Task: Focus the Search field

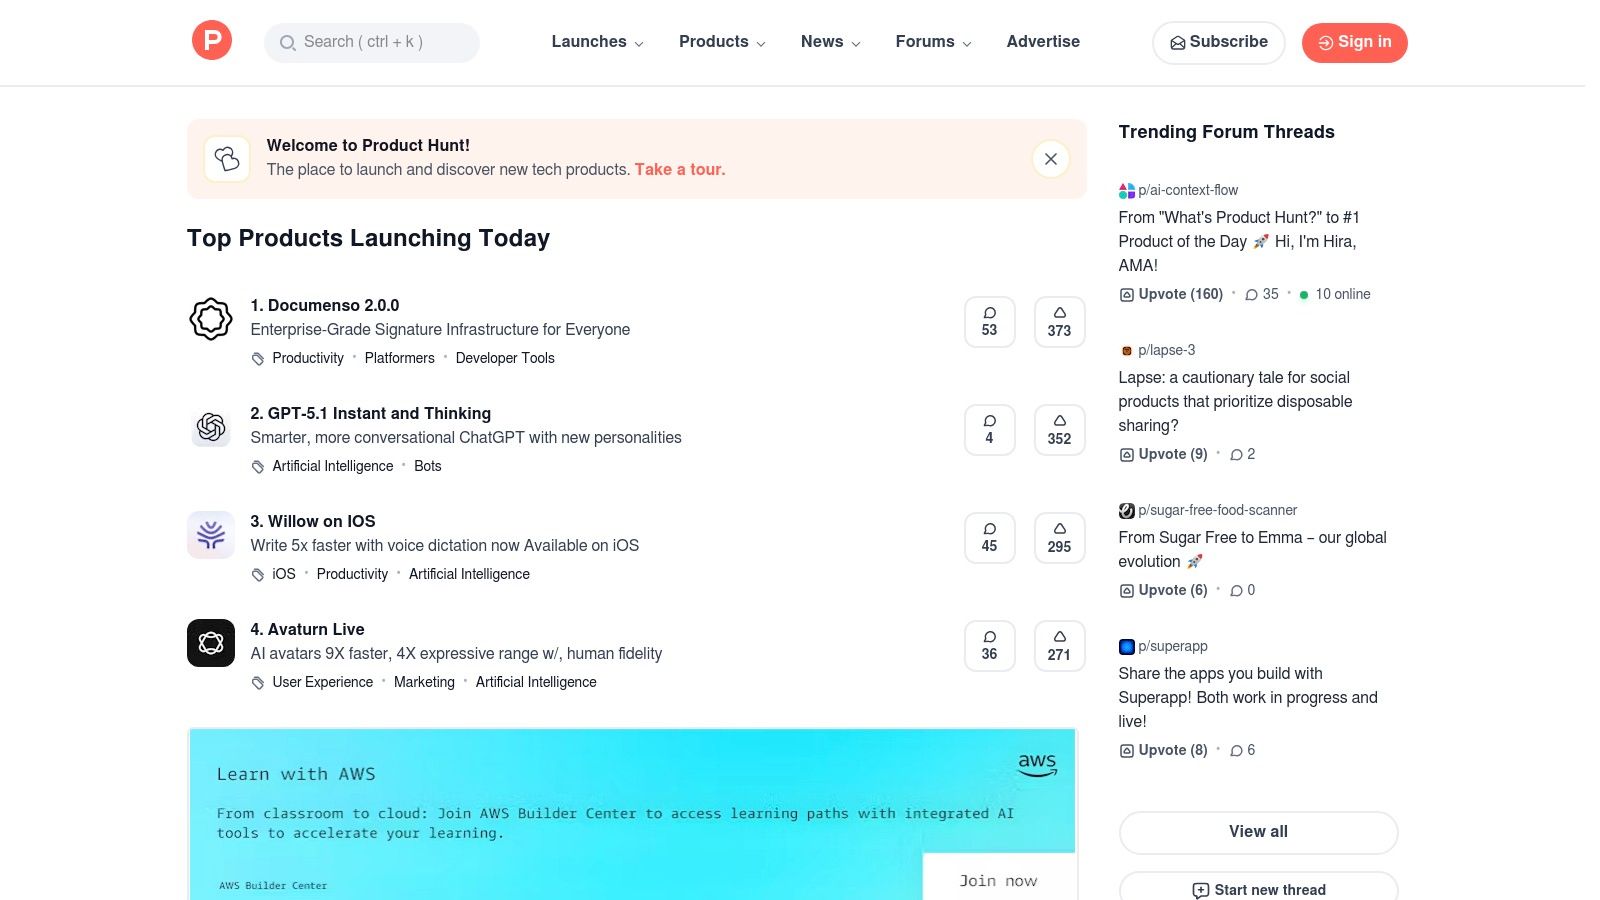Action: (372, 42)
